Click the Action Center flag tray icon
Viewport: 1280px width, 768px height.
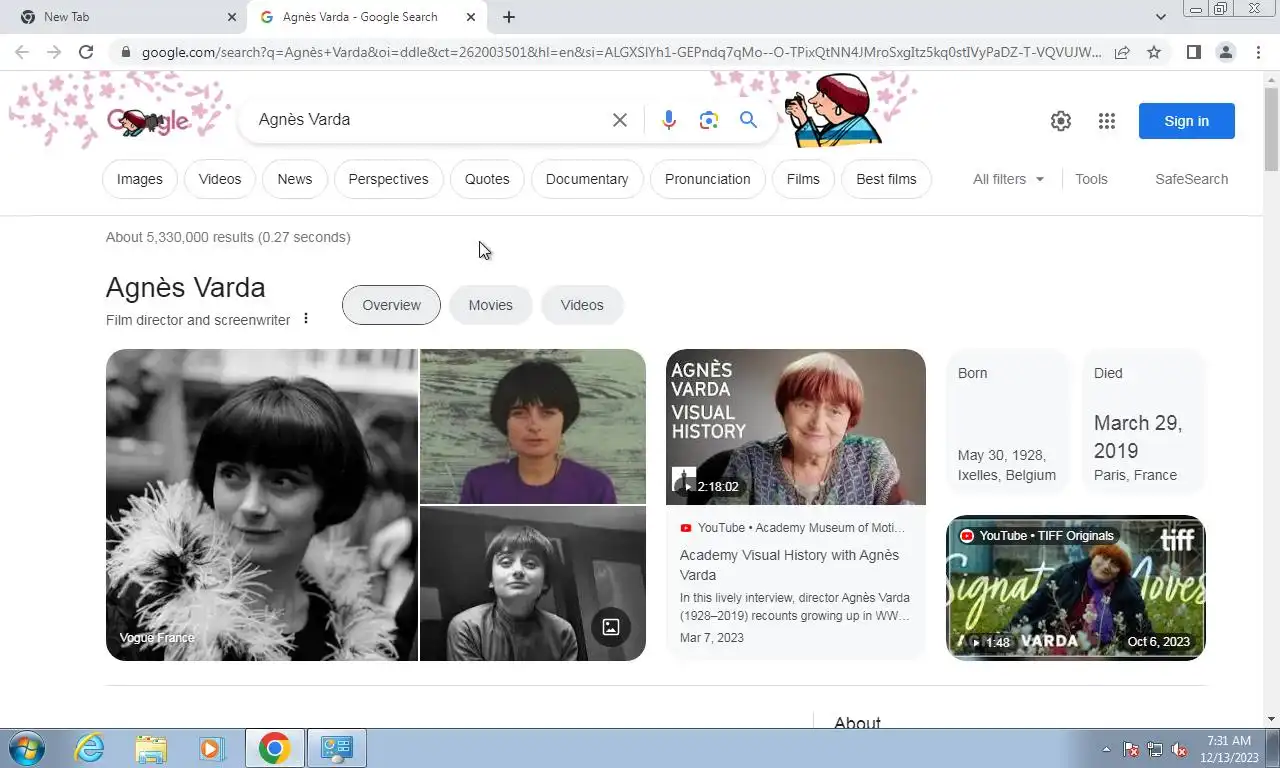tap(1131, 749)
